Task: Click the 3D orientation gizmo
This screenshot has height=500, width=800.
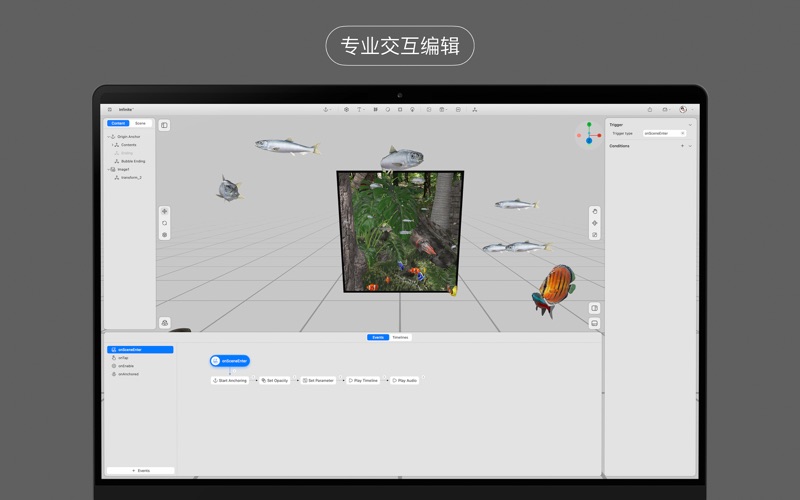Action: pyautogui.click(x=589, y=133)
